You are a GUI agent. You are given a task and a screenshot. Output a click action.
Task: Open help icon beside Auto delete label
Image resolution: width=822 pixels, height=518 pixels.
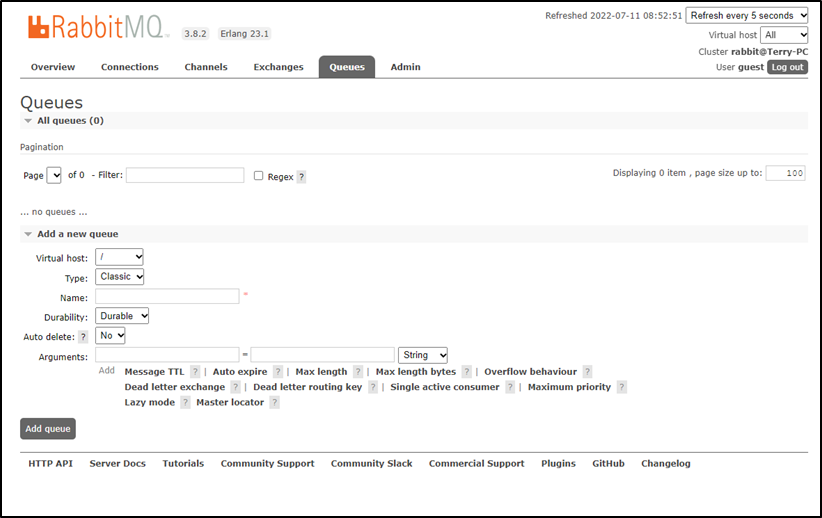pos(83,337)
